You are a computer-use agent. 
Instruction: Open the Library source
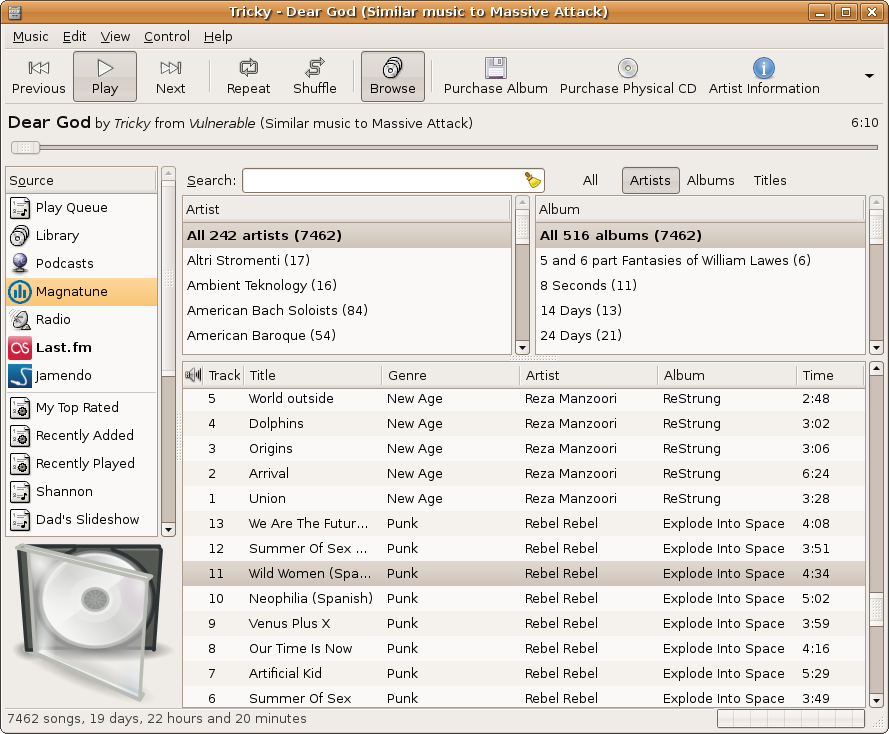coord(82,235)
